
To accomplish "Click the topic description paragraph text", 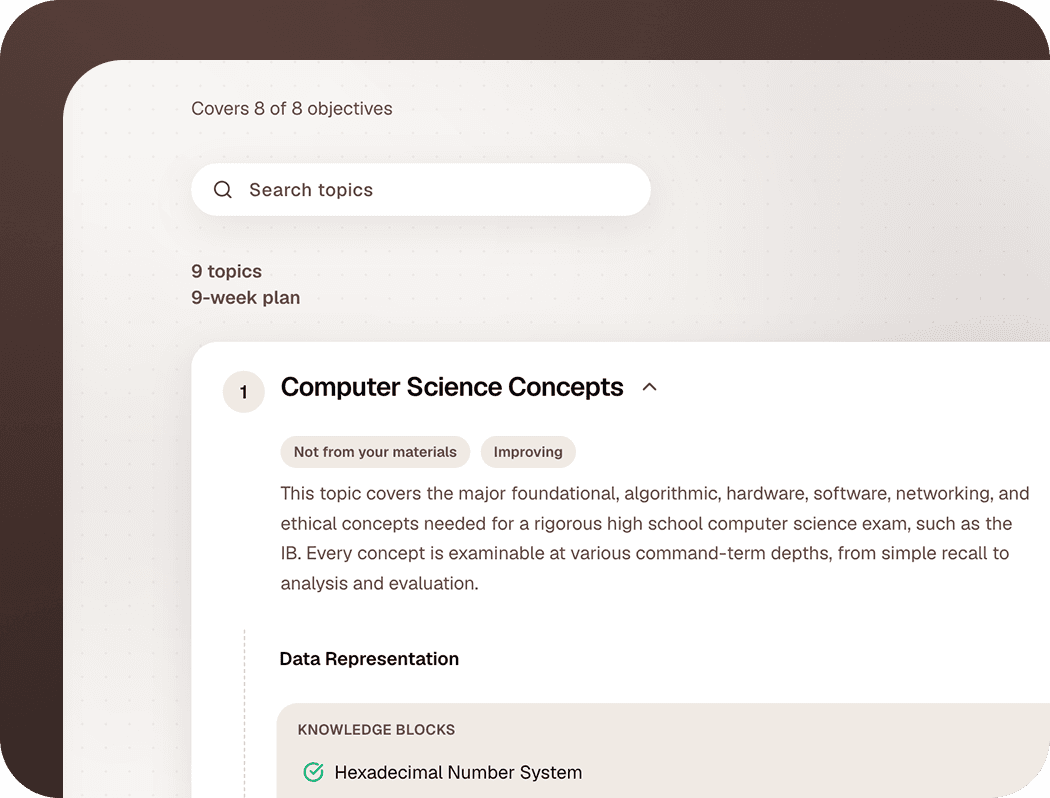I will click(655, 538).
